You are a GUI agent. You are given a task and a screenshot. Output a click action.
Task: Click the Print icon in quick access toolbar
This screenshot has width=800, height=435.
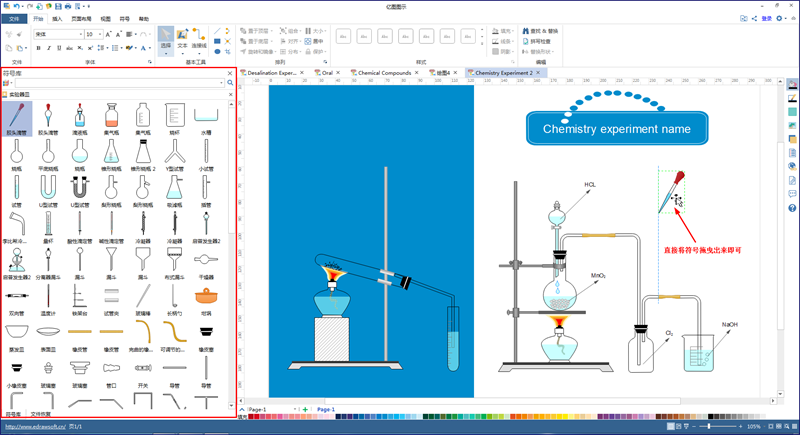(68, 6)
